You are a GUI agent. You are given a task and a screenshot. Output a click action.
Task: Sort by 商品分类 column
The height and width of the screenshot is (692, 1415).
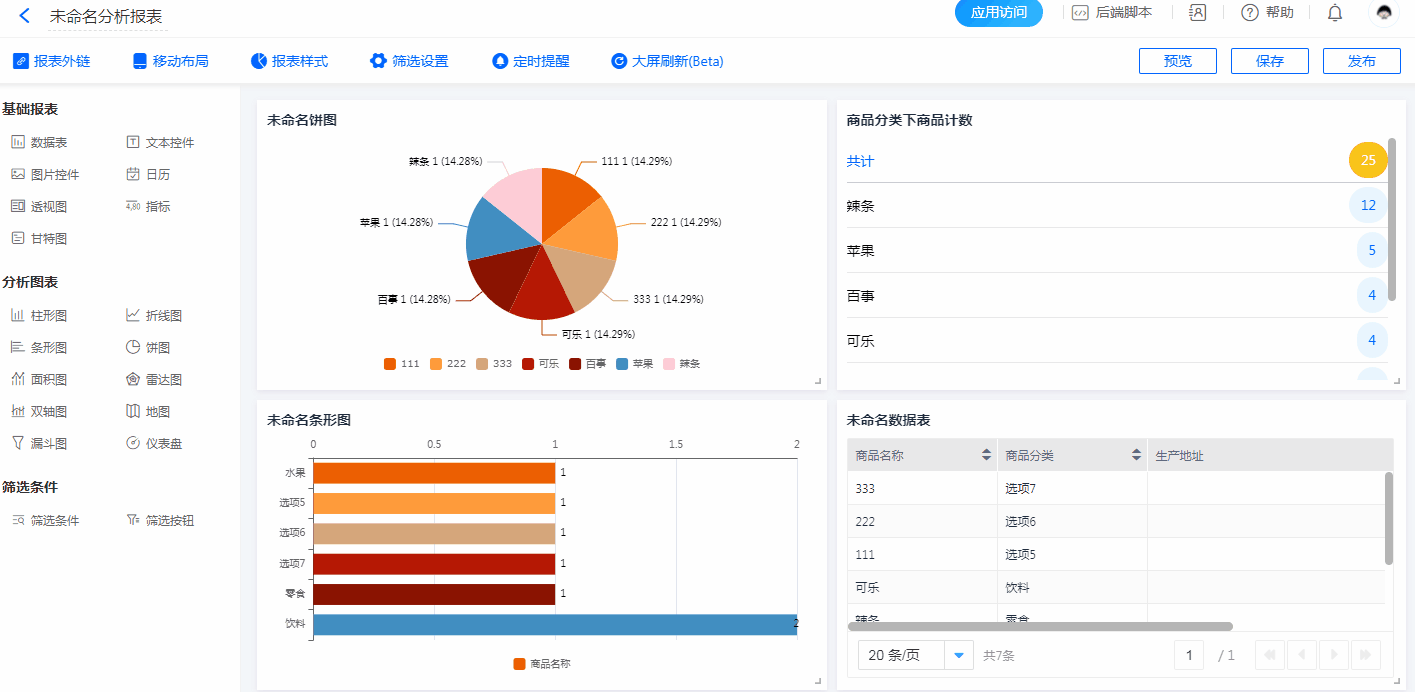(x=1136, y=456)
